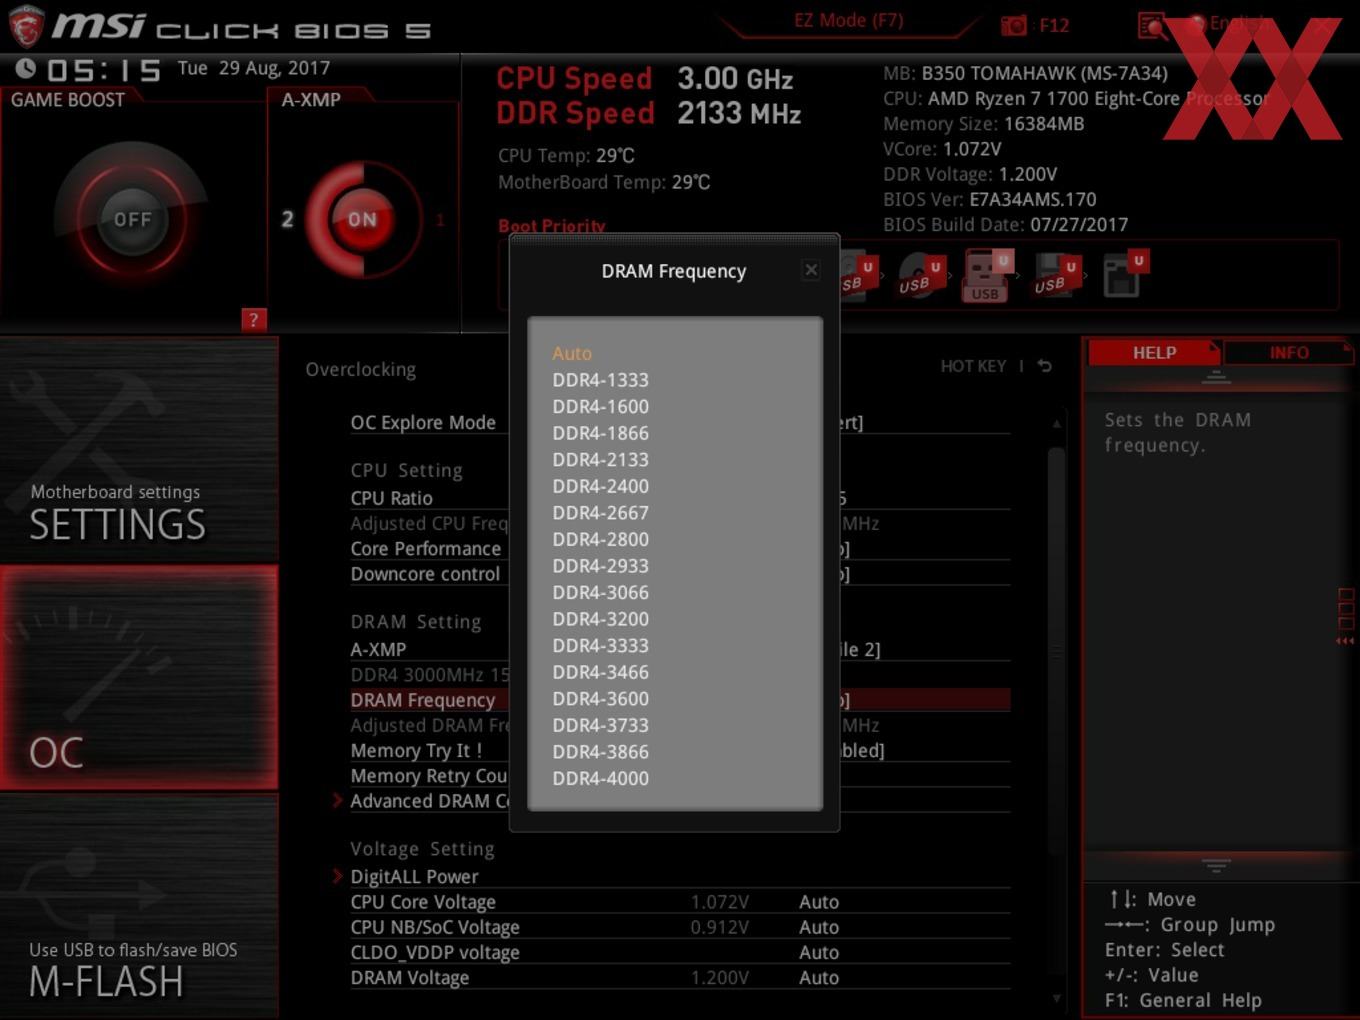Choose DDR4-3733 frequency option

point(600,725)
